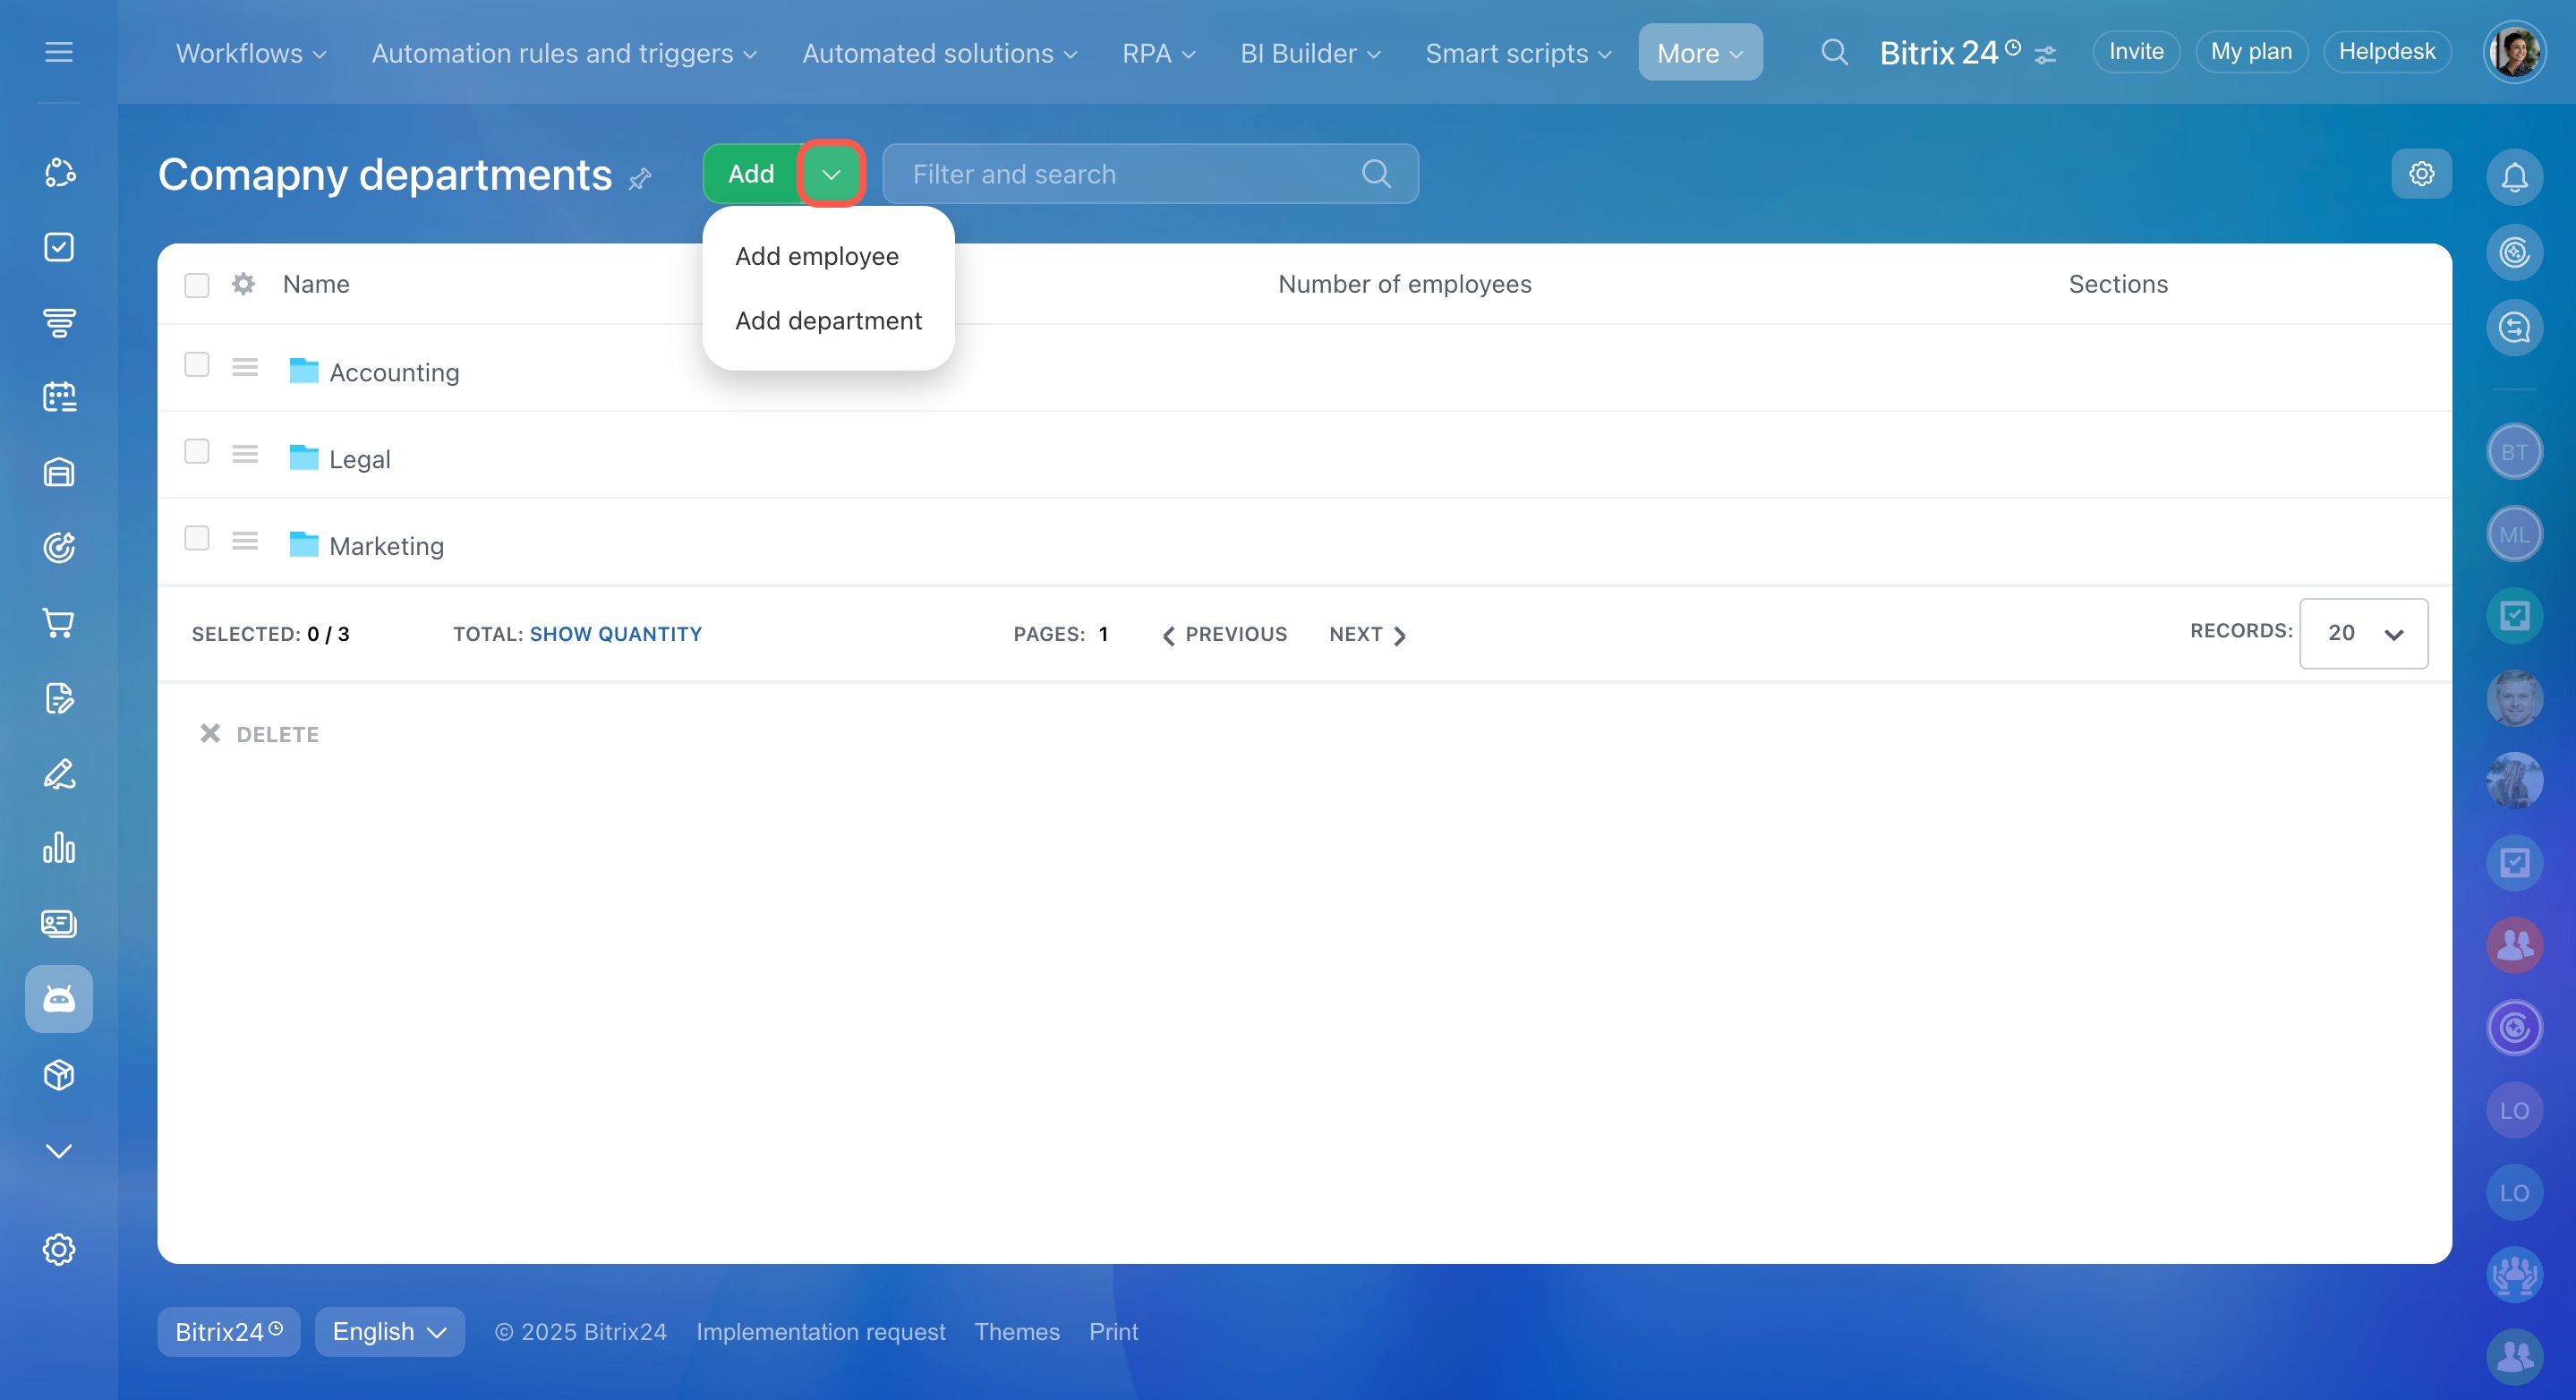Toggle the select-all checkbox in the table header
Screen dimensions: 2576x1400
click(x=197, y=285)
